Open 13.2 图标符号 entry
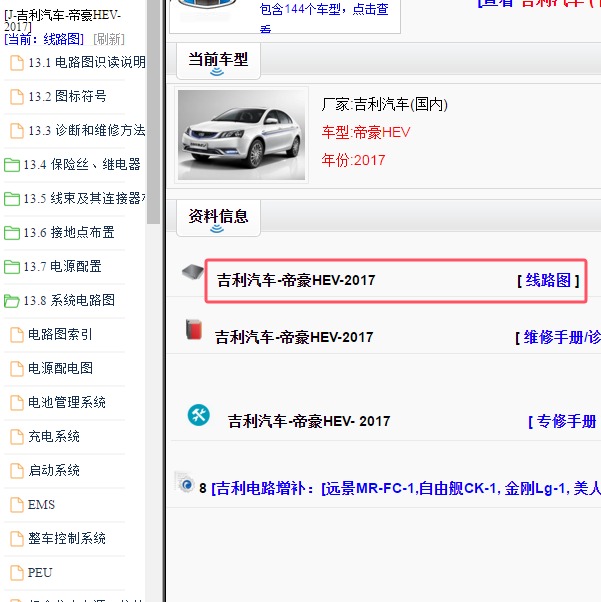This screenshot has width=601, height=602. click(x=67, y=96)
